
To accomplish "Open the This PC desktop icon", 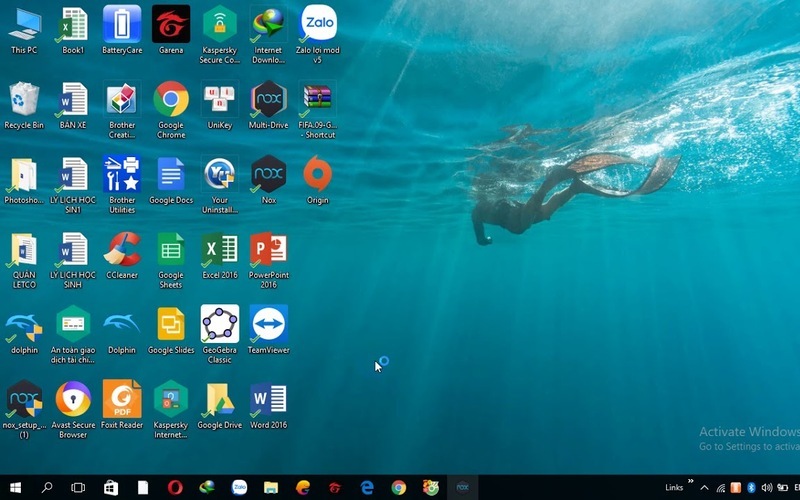I will 24,30.
